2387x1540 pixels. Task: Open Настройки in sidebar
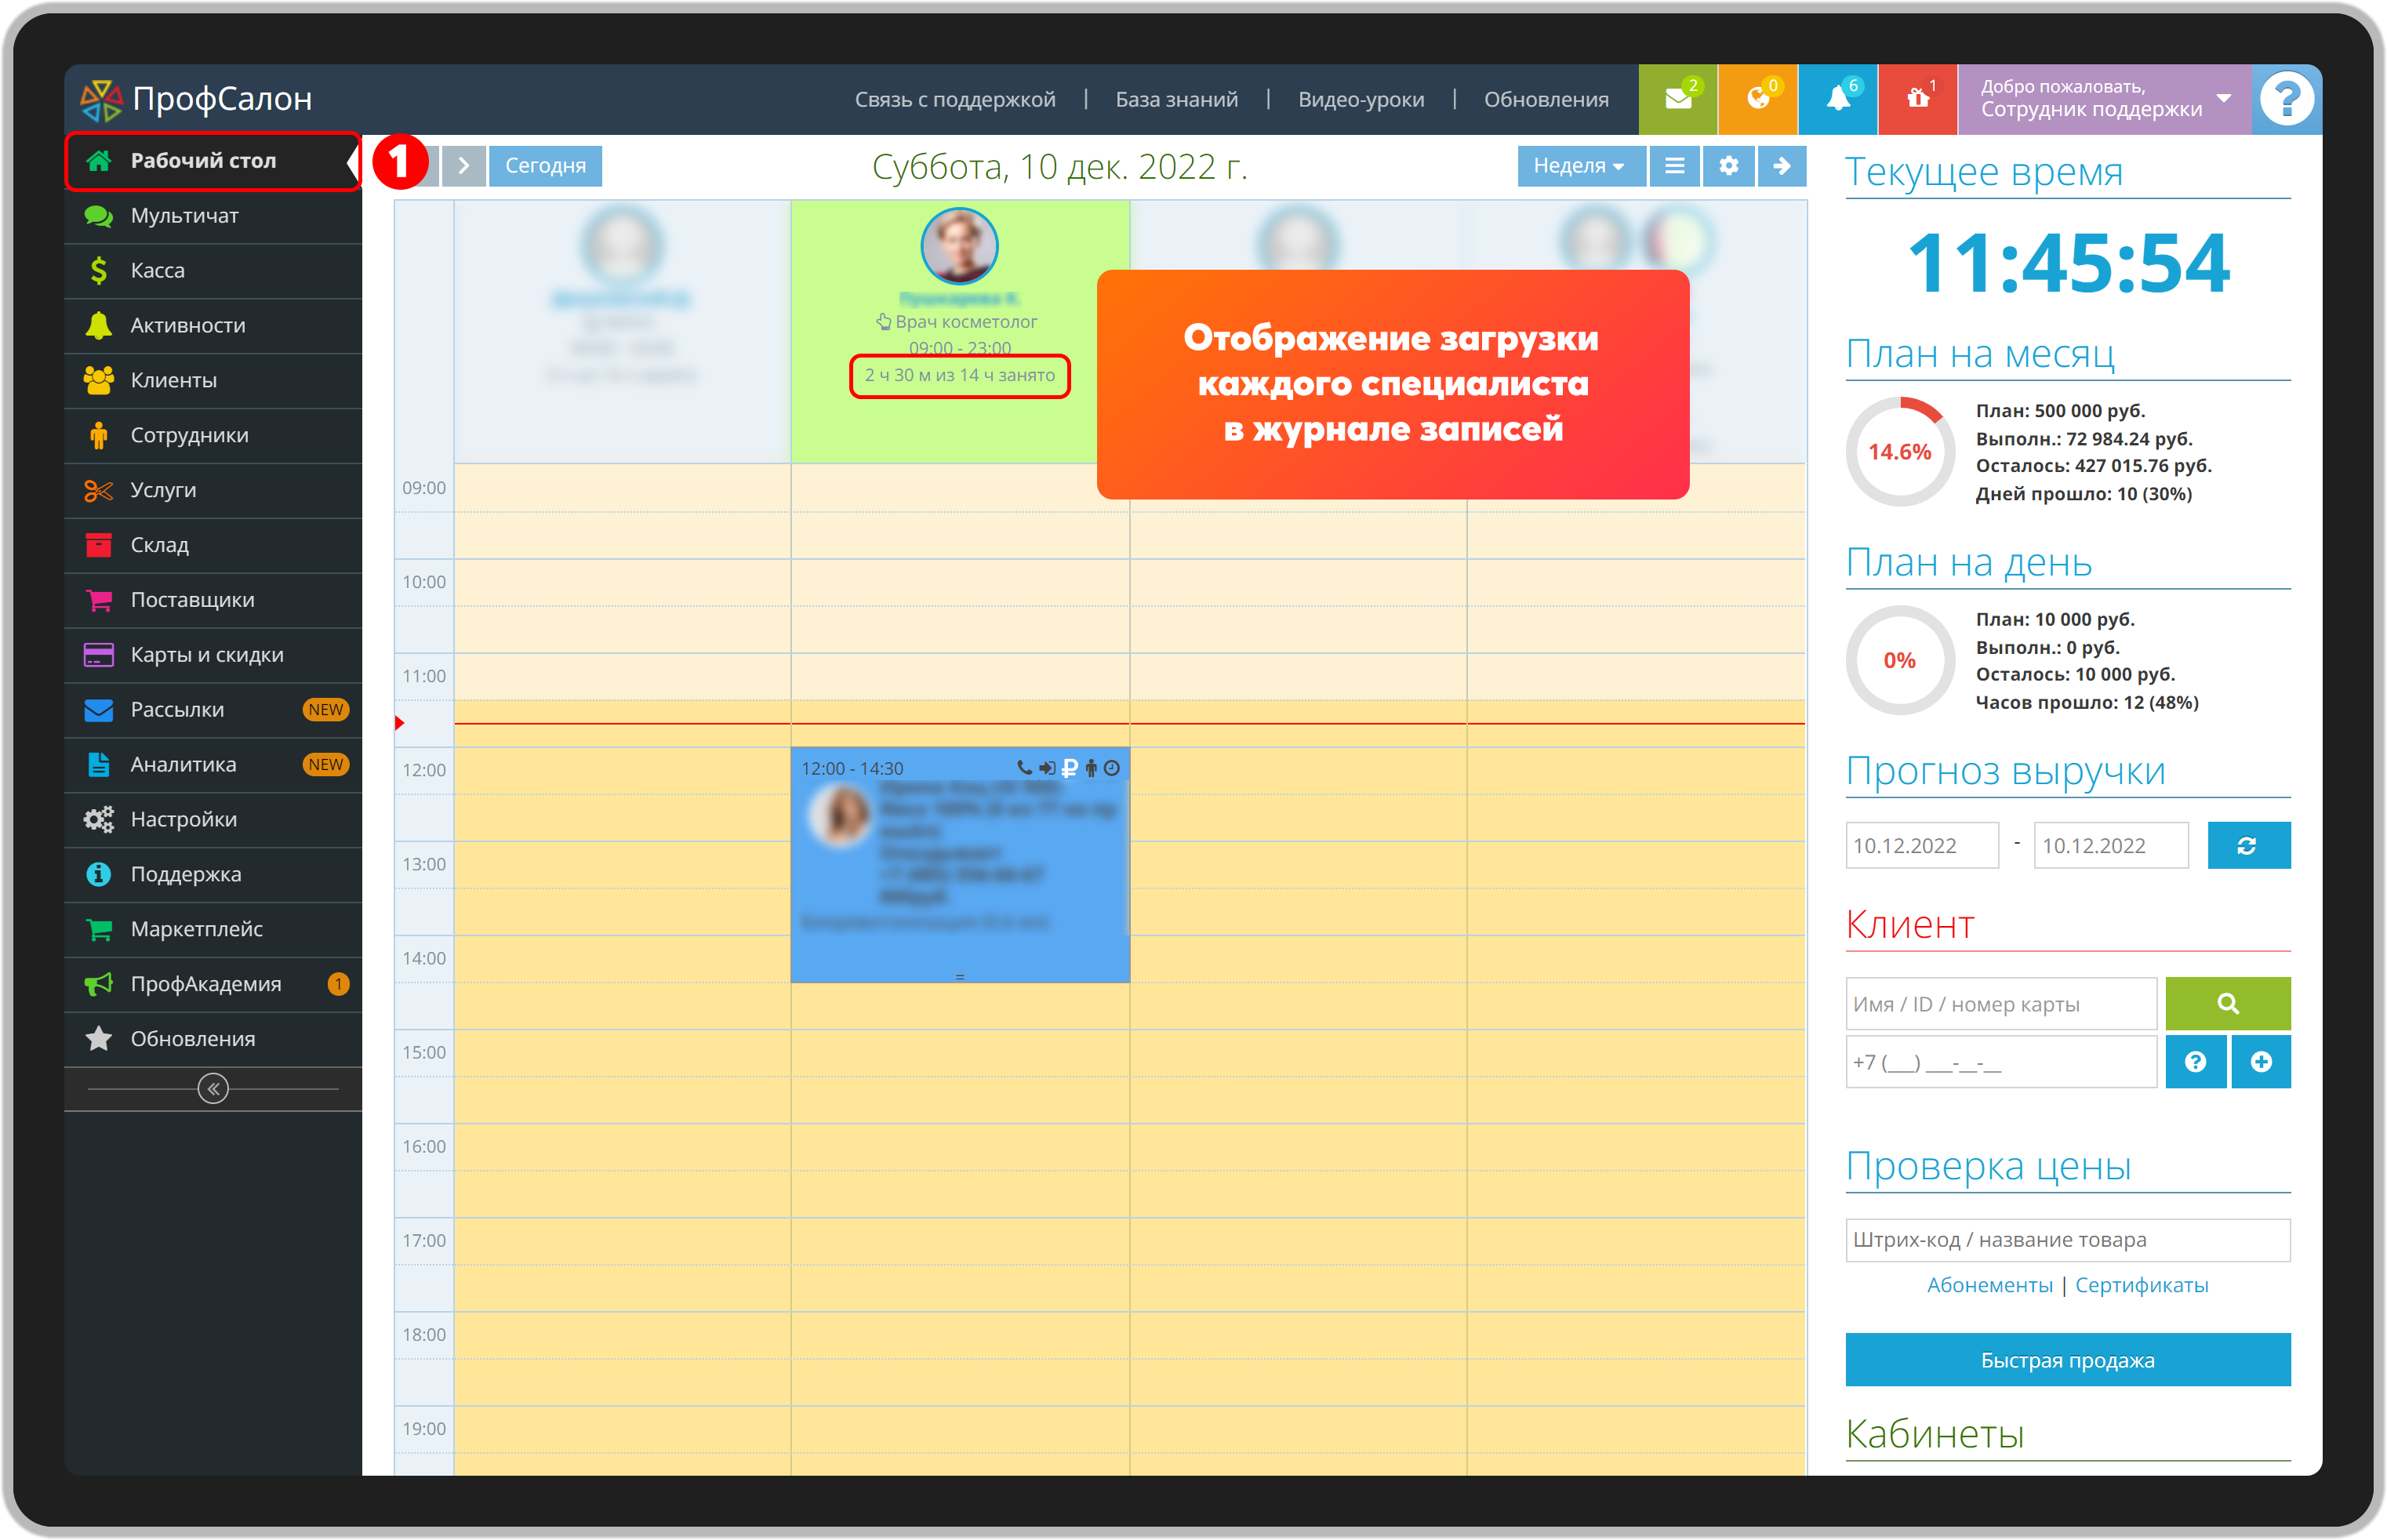pos(213,821)
